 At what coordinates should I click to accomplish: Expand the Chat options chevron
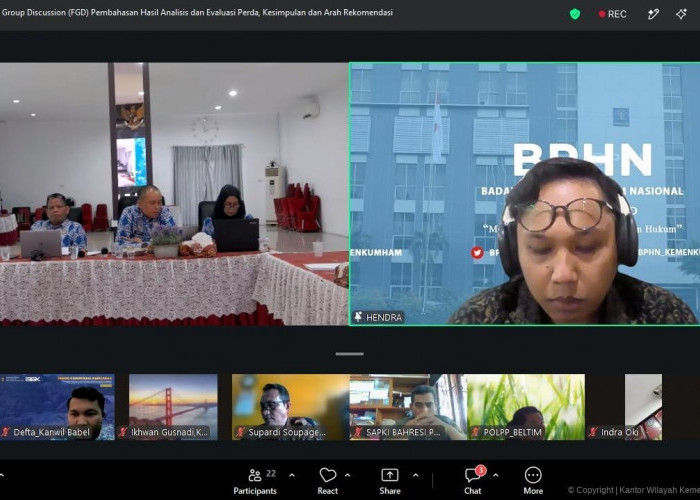496,475
